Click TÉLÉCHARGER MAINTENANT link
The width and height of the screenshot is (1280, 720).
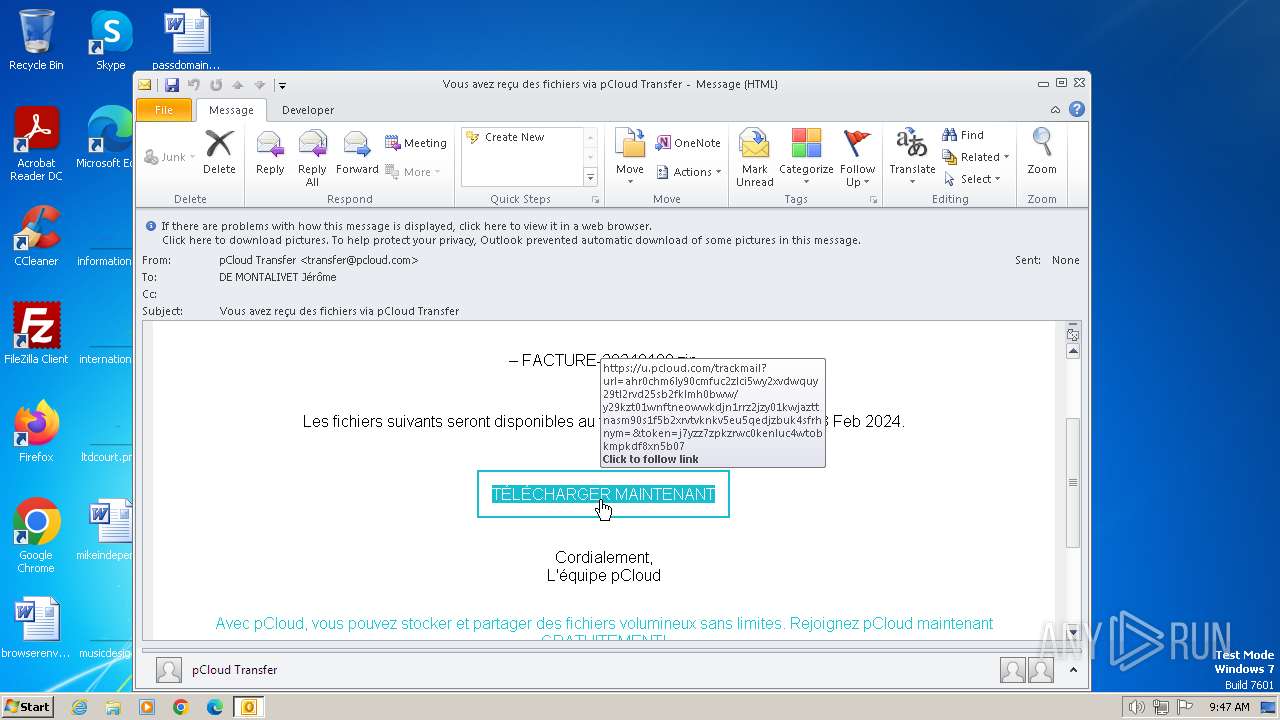(603, 494)
